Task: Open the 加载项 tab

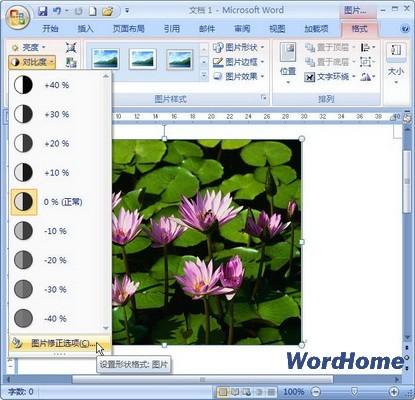Action: (316, 29)
